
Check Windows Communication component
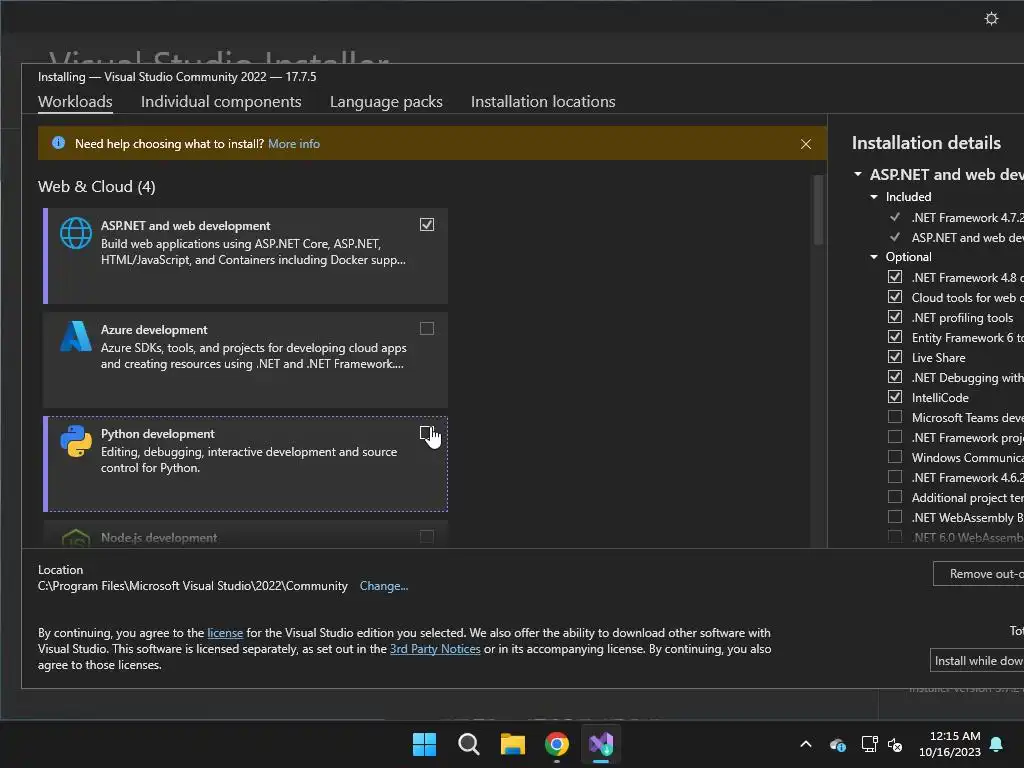(895, 457)
